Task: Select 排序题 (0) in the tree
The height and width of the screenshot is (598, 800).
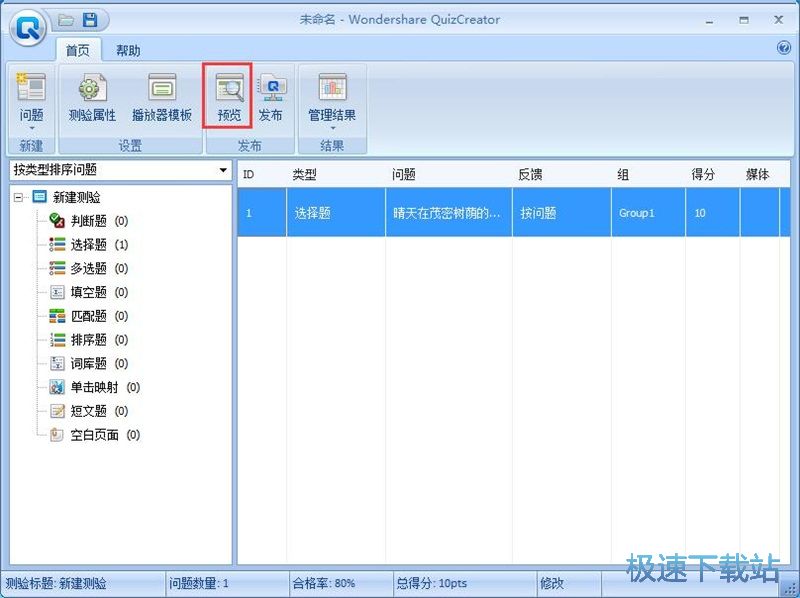Action: pyautogui.click(x=88, y=340)
